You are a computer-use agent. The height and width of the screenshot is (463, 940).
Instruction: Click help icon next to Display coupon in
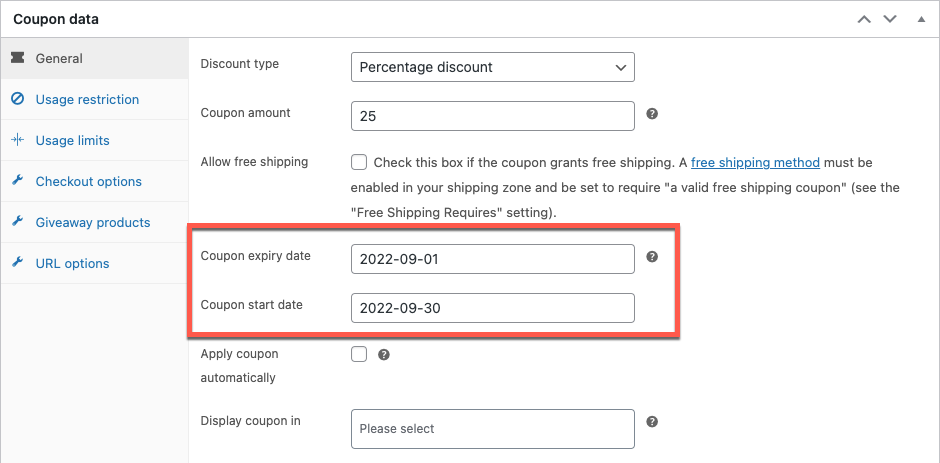pyautogui.click(x=652, y=422)
